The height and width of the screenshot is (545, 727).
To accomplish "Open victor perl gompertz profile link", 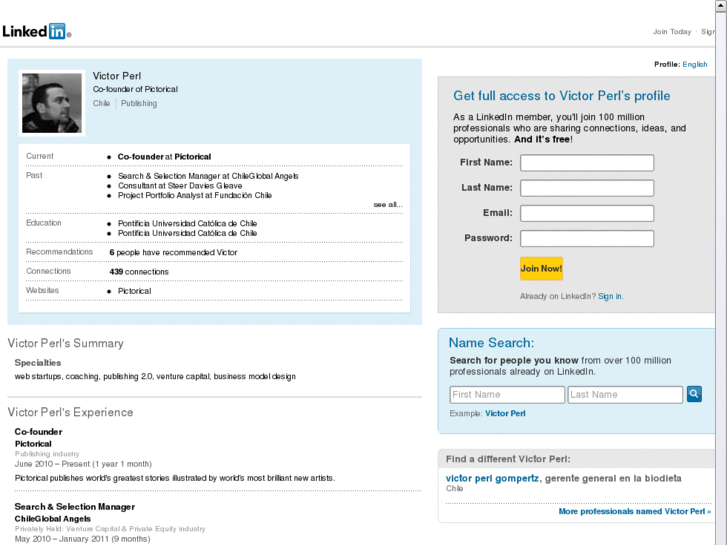I will pos(492,478).
